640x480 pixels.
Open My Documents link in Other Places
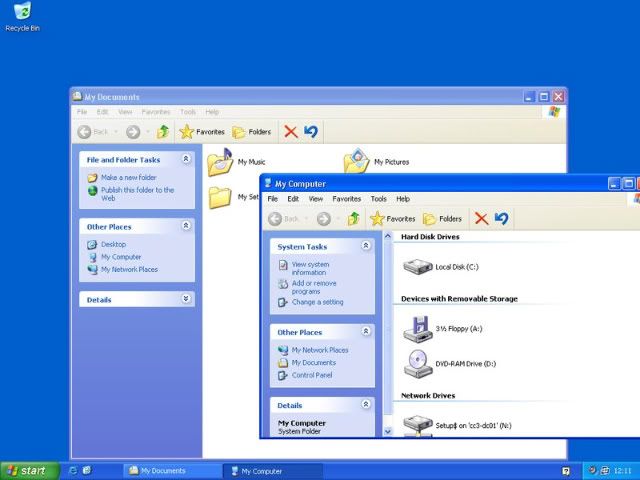313,362
